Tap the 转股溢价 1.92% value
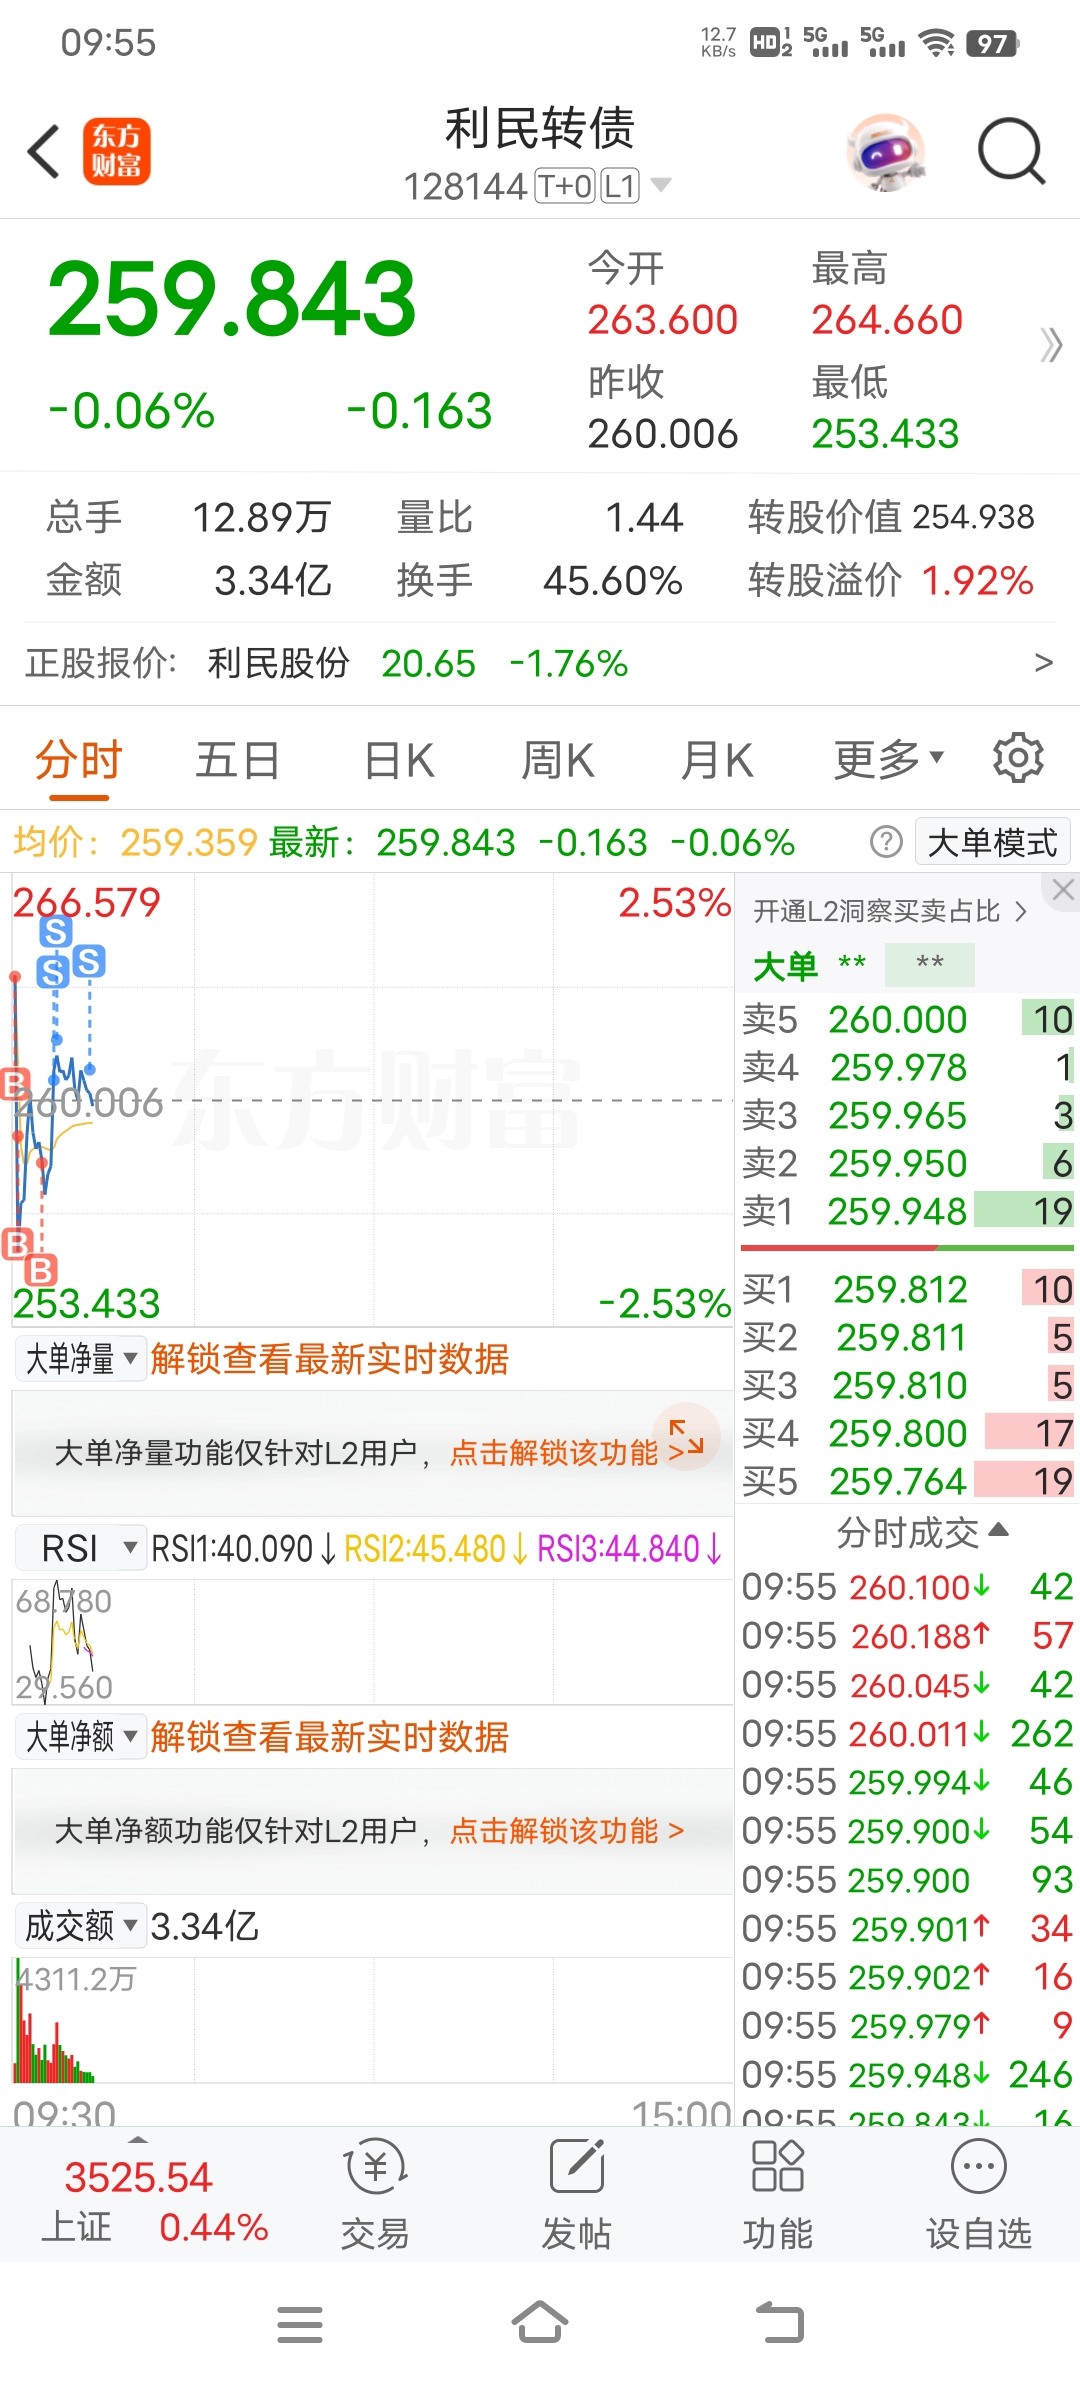The image size is (1080, 2388). (977, 580)
